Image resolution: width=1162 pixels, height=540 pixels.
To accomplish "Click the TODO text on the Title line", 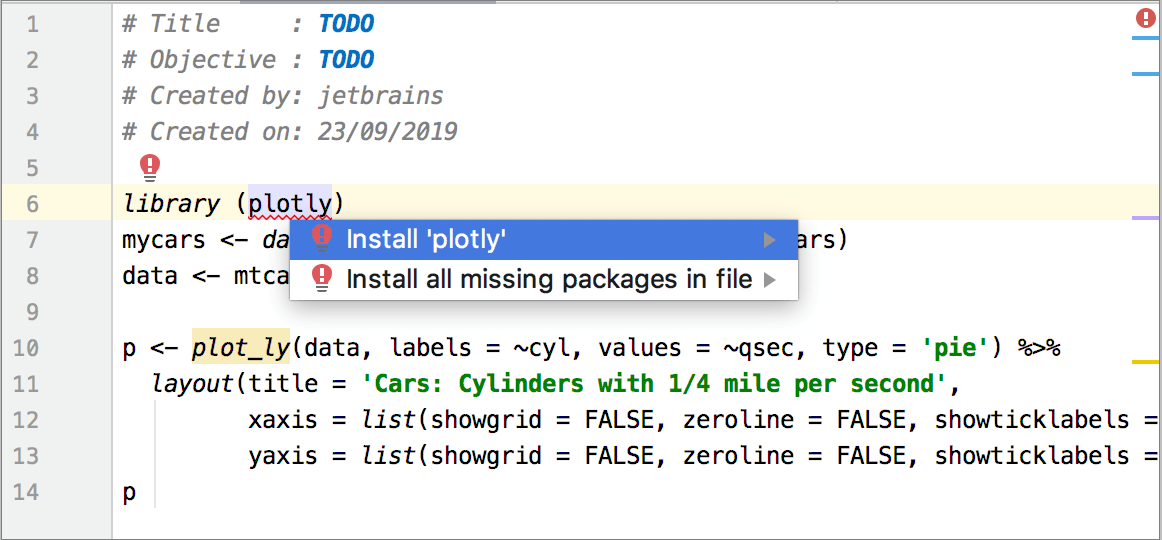I will [346, 24].
